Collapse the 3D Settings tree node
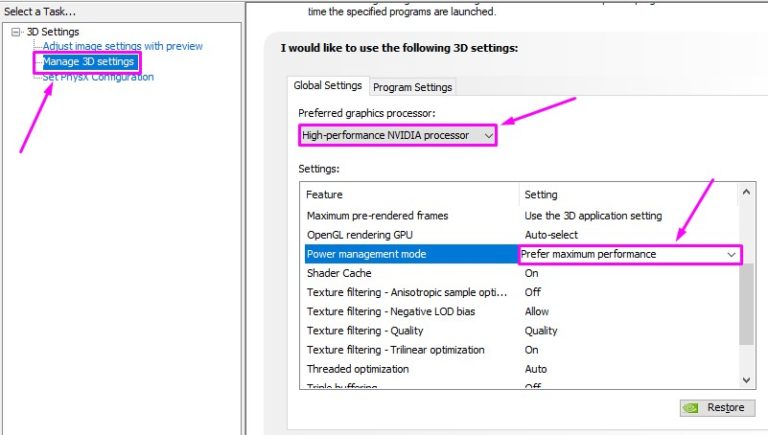This screenshot has width=768, height=435. pyautogui.click(x=16, y=32)
